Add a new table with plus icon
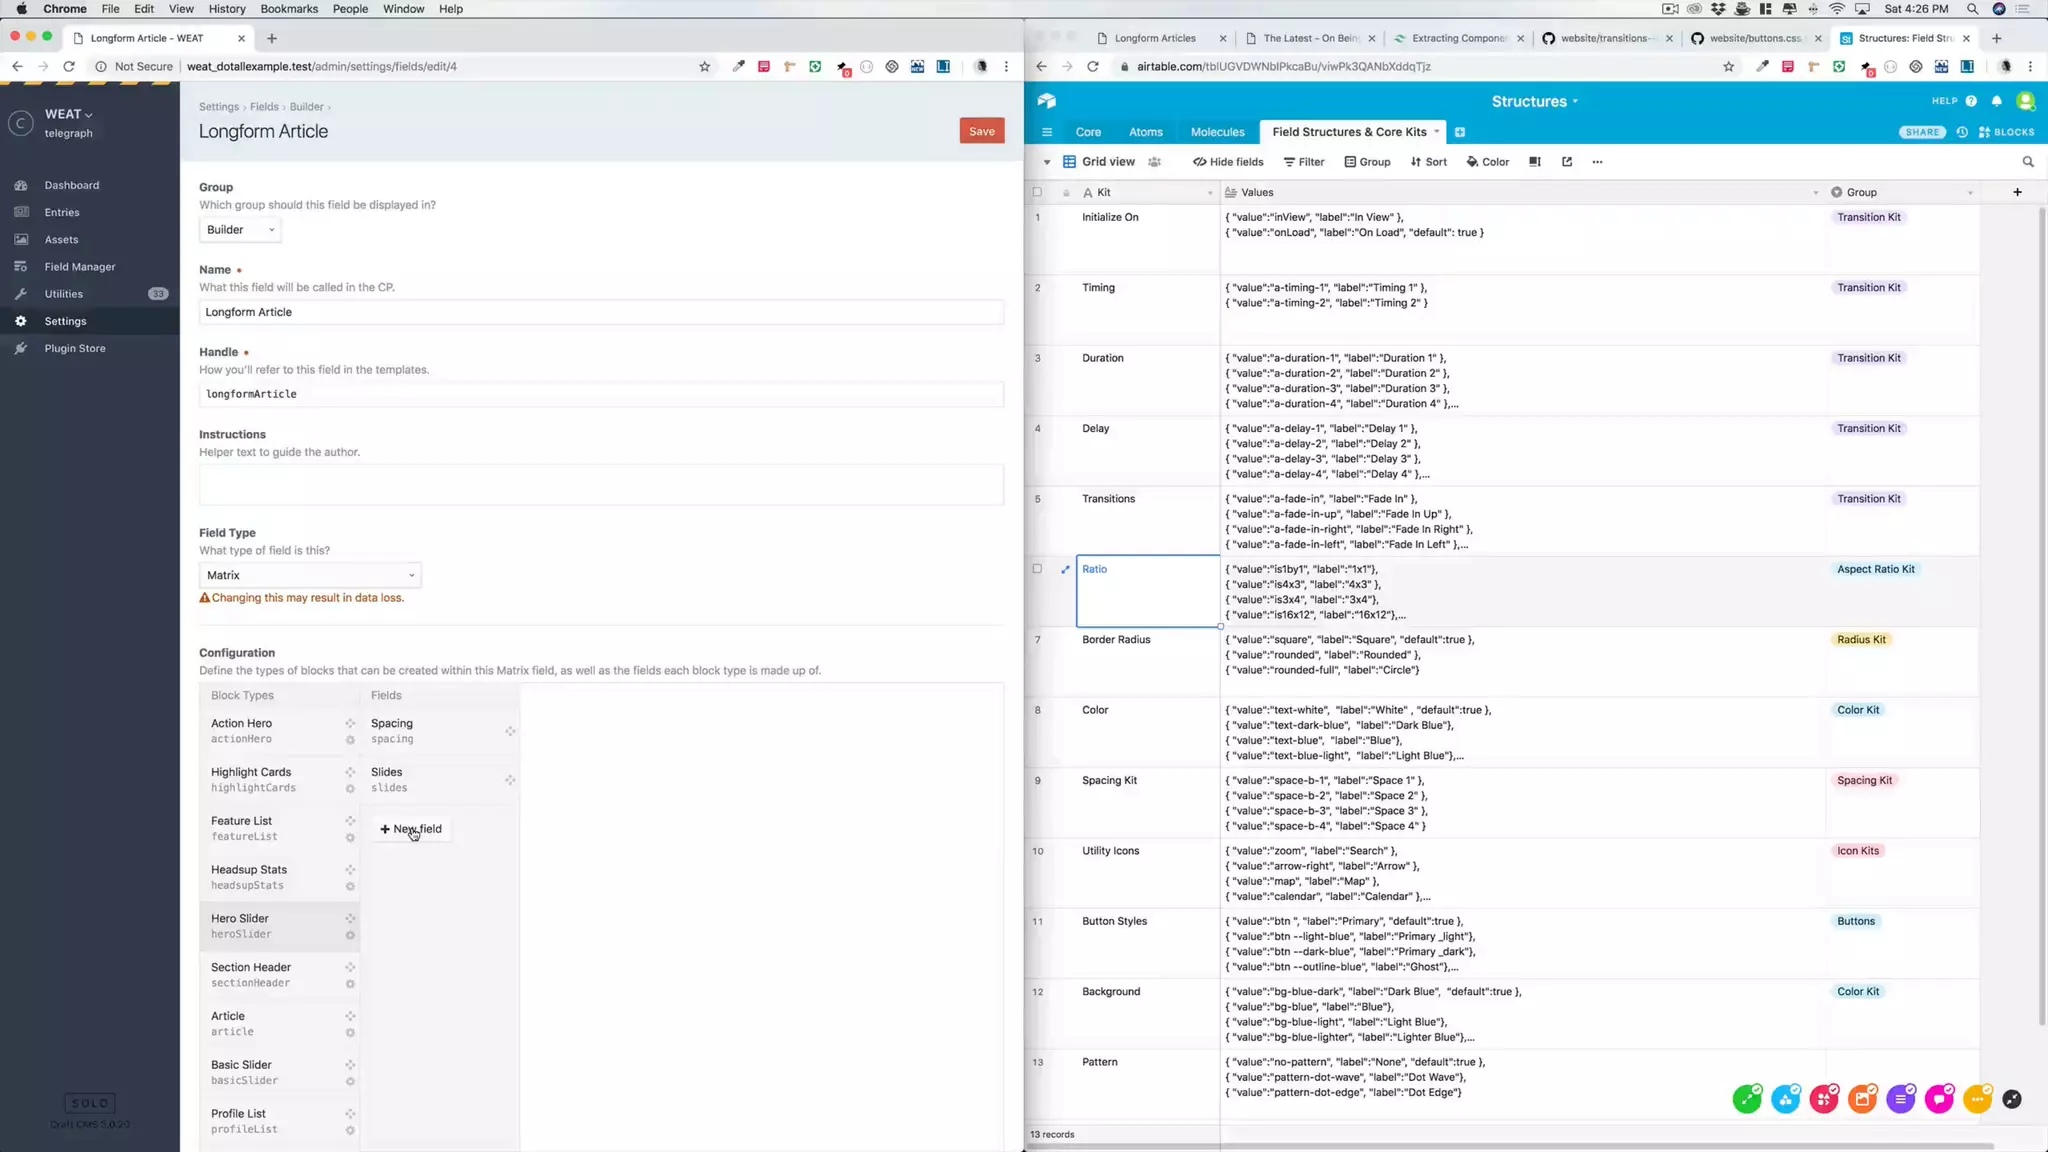 [x=1460, y=132]
